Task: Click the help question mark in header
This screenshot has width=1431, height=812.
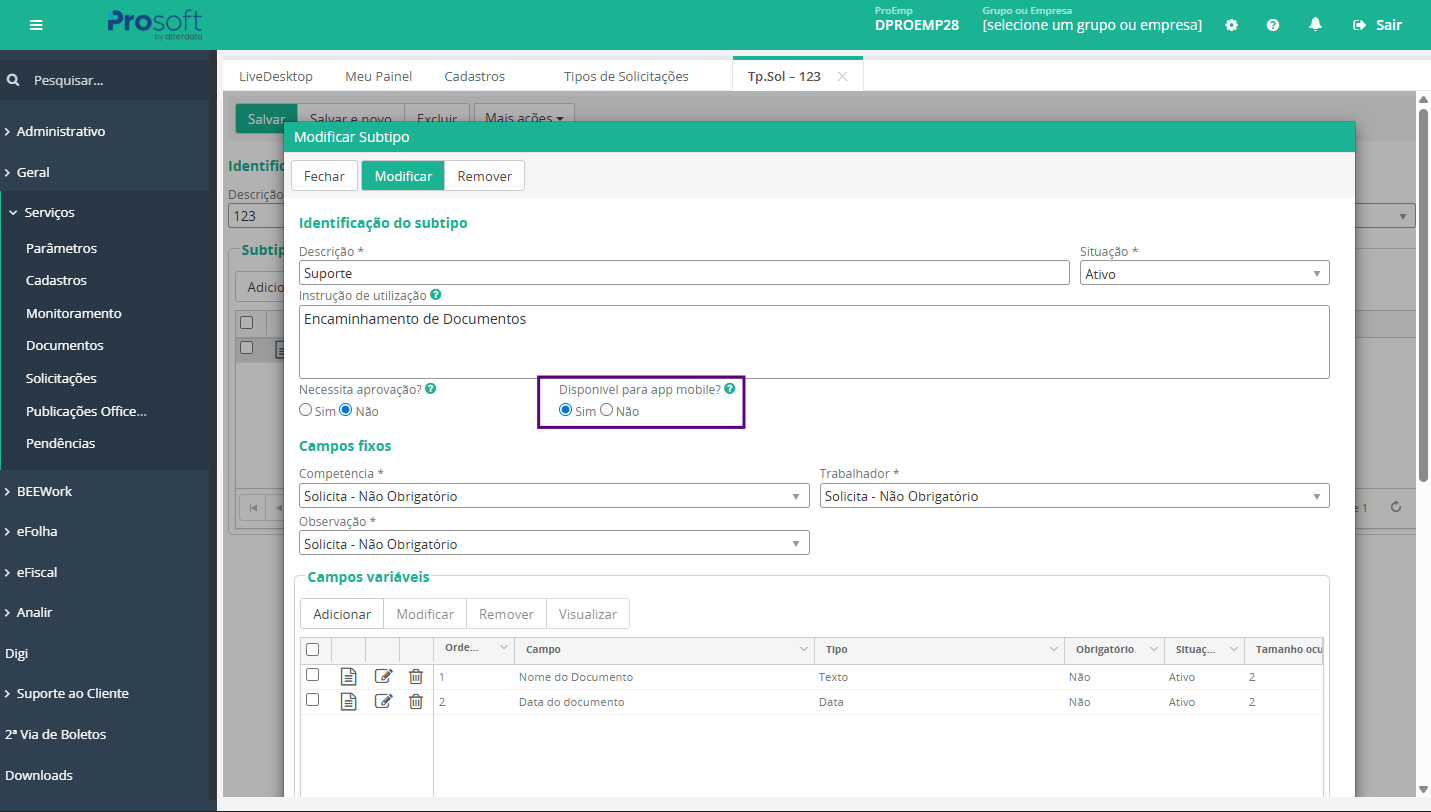Action: [1272, 25]
